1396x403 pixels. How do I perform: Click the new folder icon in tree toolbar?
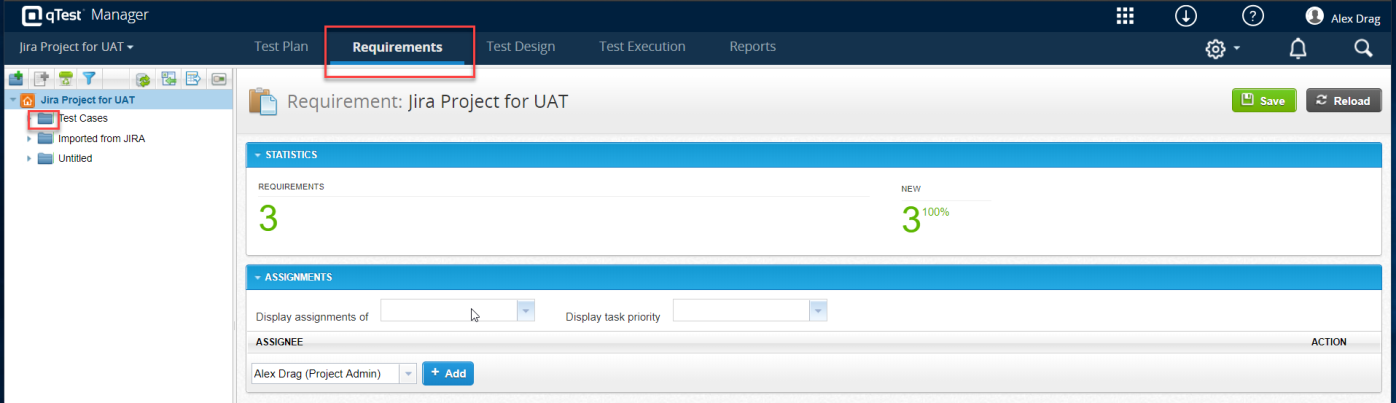click(16, 78)
